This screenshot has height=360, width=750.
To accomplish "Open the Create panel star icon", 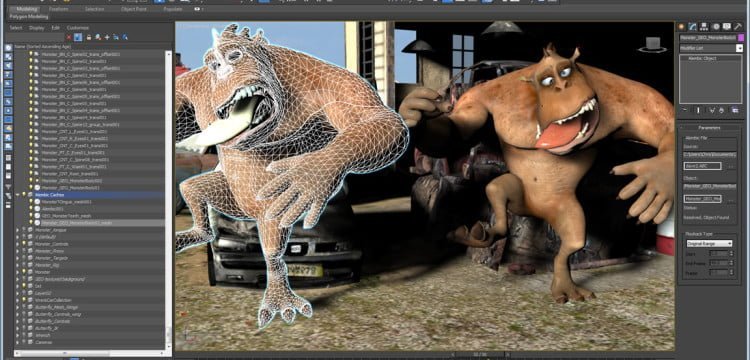I will point(681,26).
